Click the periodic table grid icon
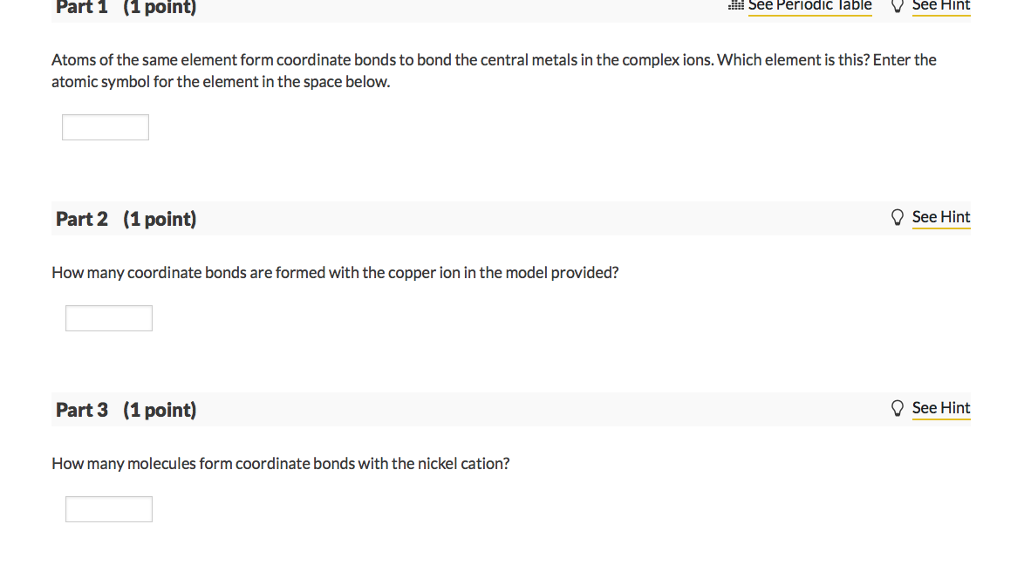 click(736, 6)
